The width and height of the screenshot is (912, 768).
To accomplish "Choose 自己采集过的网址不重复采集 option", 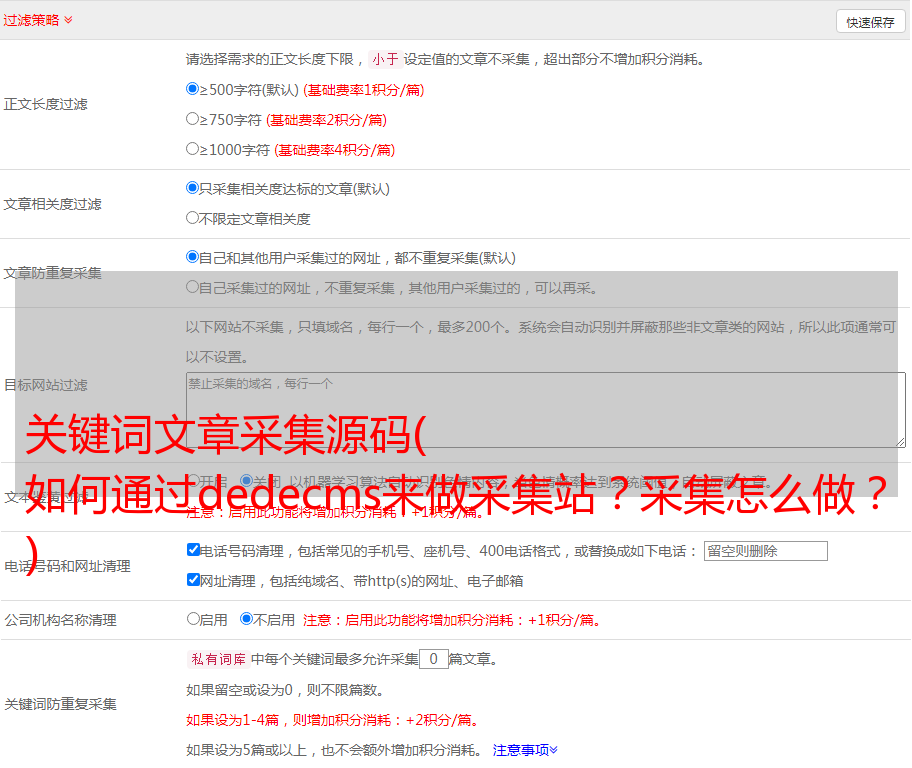I will pyautogui.click(x=193, y=287).
